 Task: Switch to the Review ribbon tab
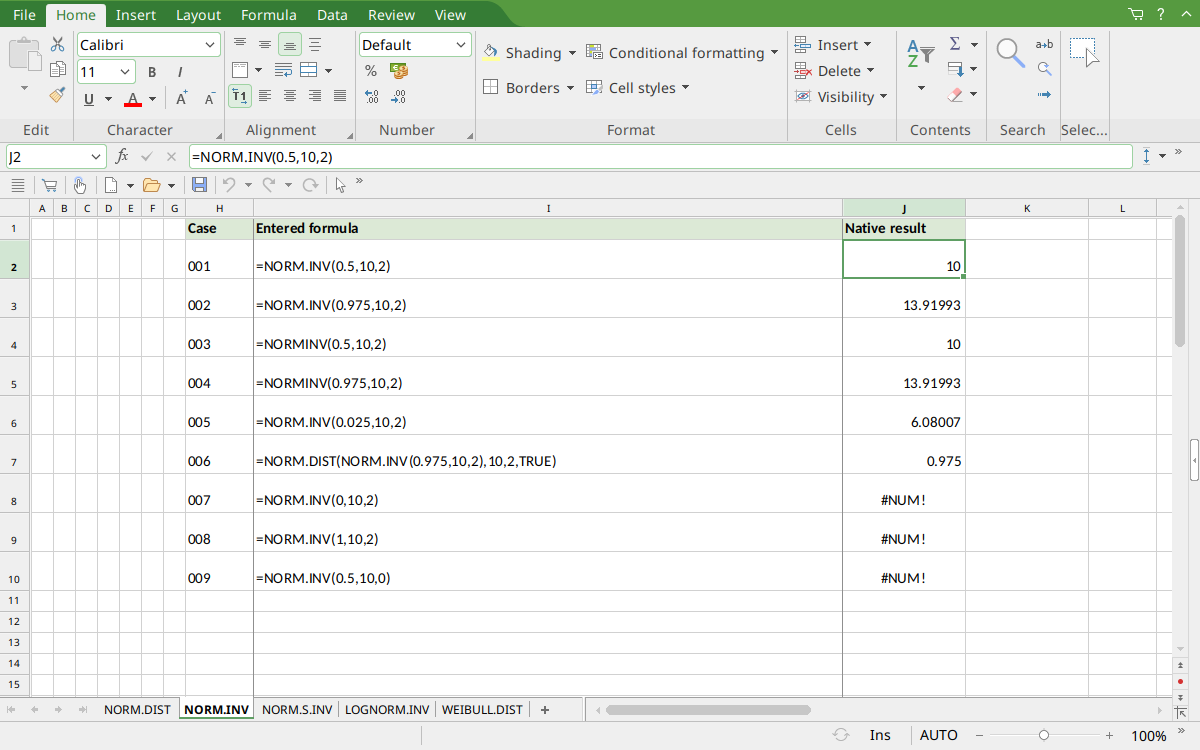(x=391, y=15)
